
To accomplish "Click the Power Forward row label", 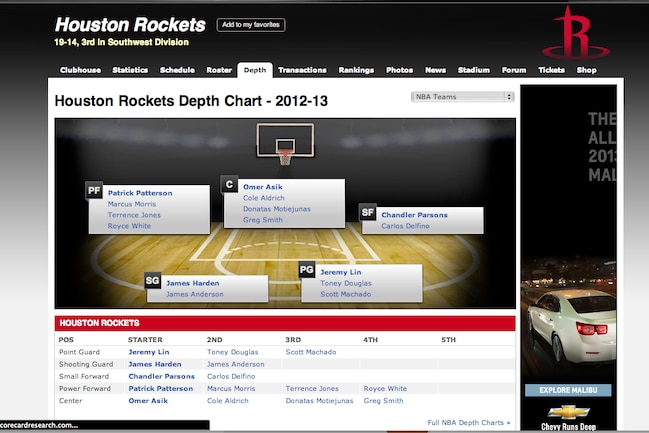I will click(x=84, y=388).
